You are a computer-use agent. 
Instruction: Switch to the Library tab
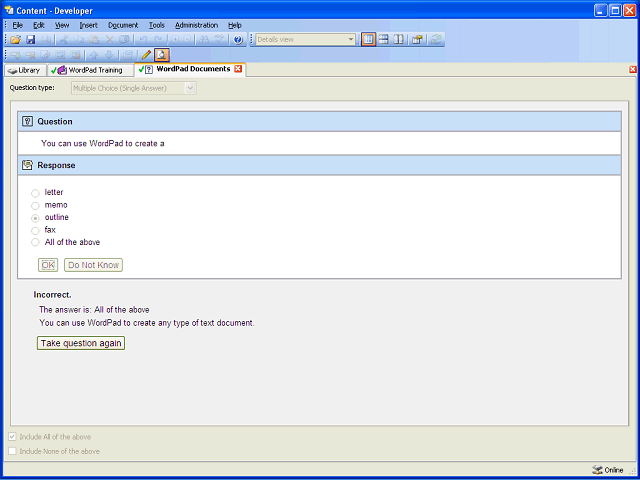[x=25, y=70]
